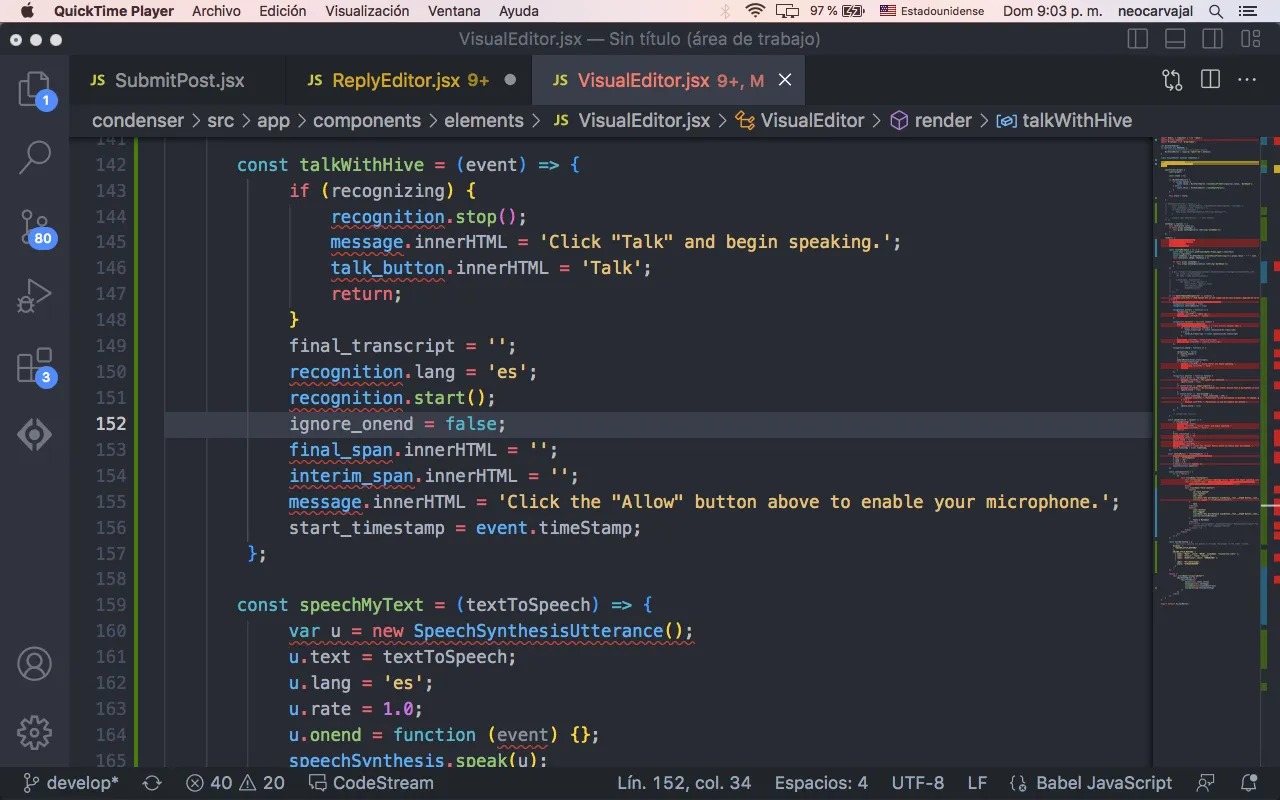
Task: Open the src breadcrumb dropdown
Action: pos(221,120)
